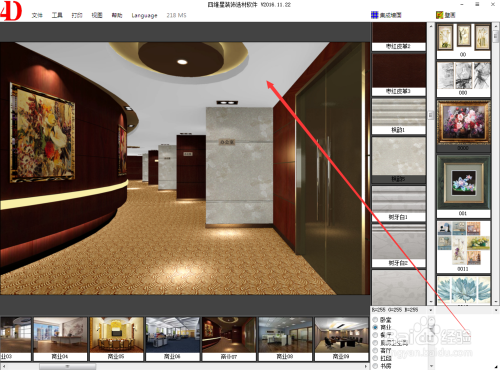Open scene thumbnail 商业05 banquet room
Viewport: 500px width, 370px height.
pos(116,339)
